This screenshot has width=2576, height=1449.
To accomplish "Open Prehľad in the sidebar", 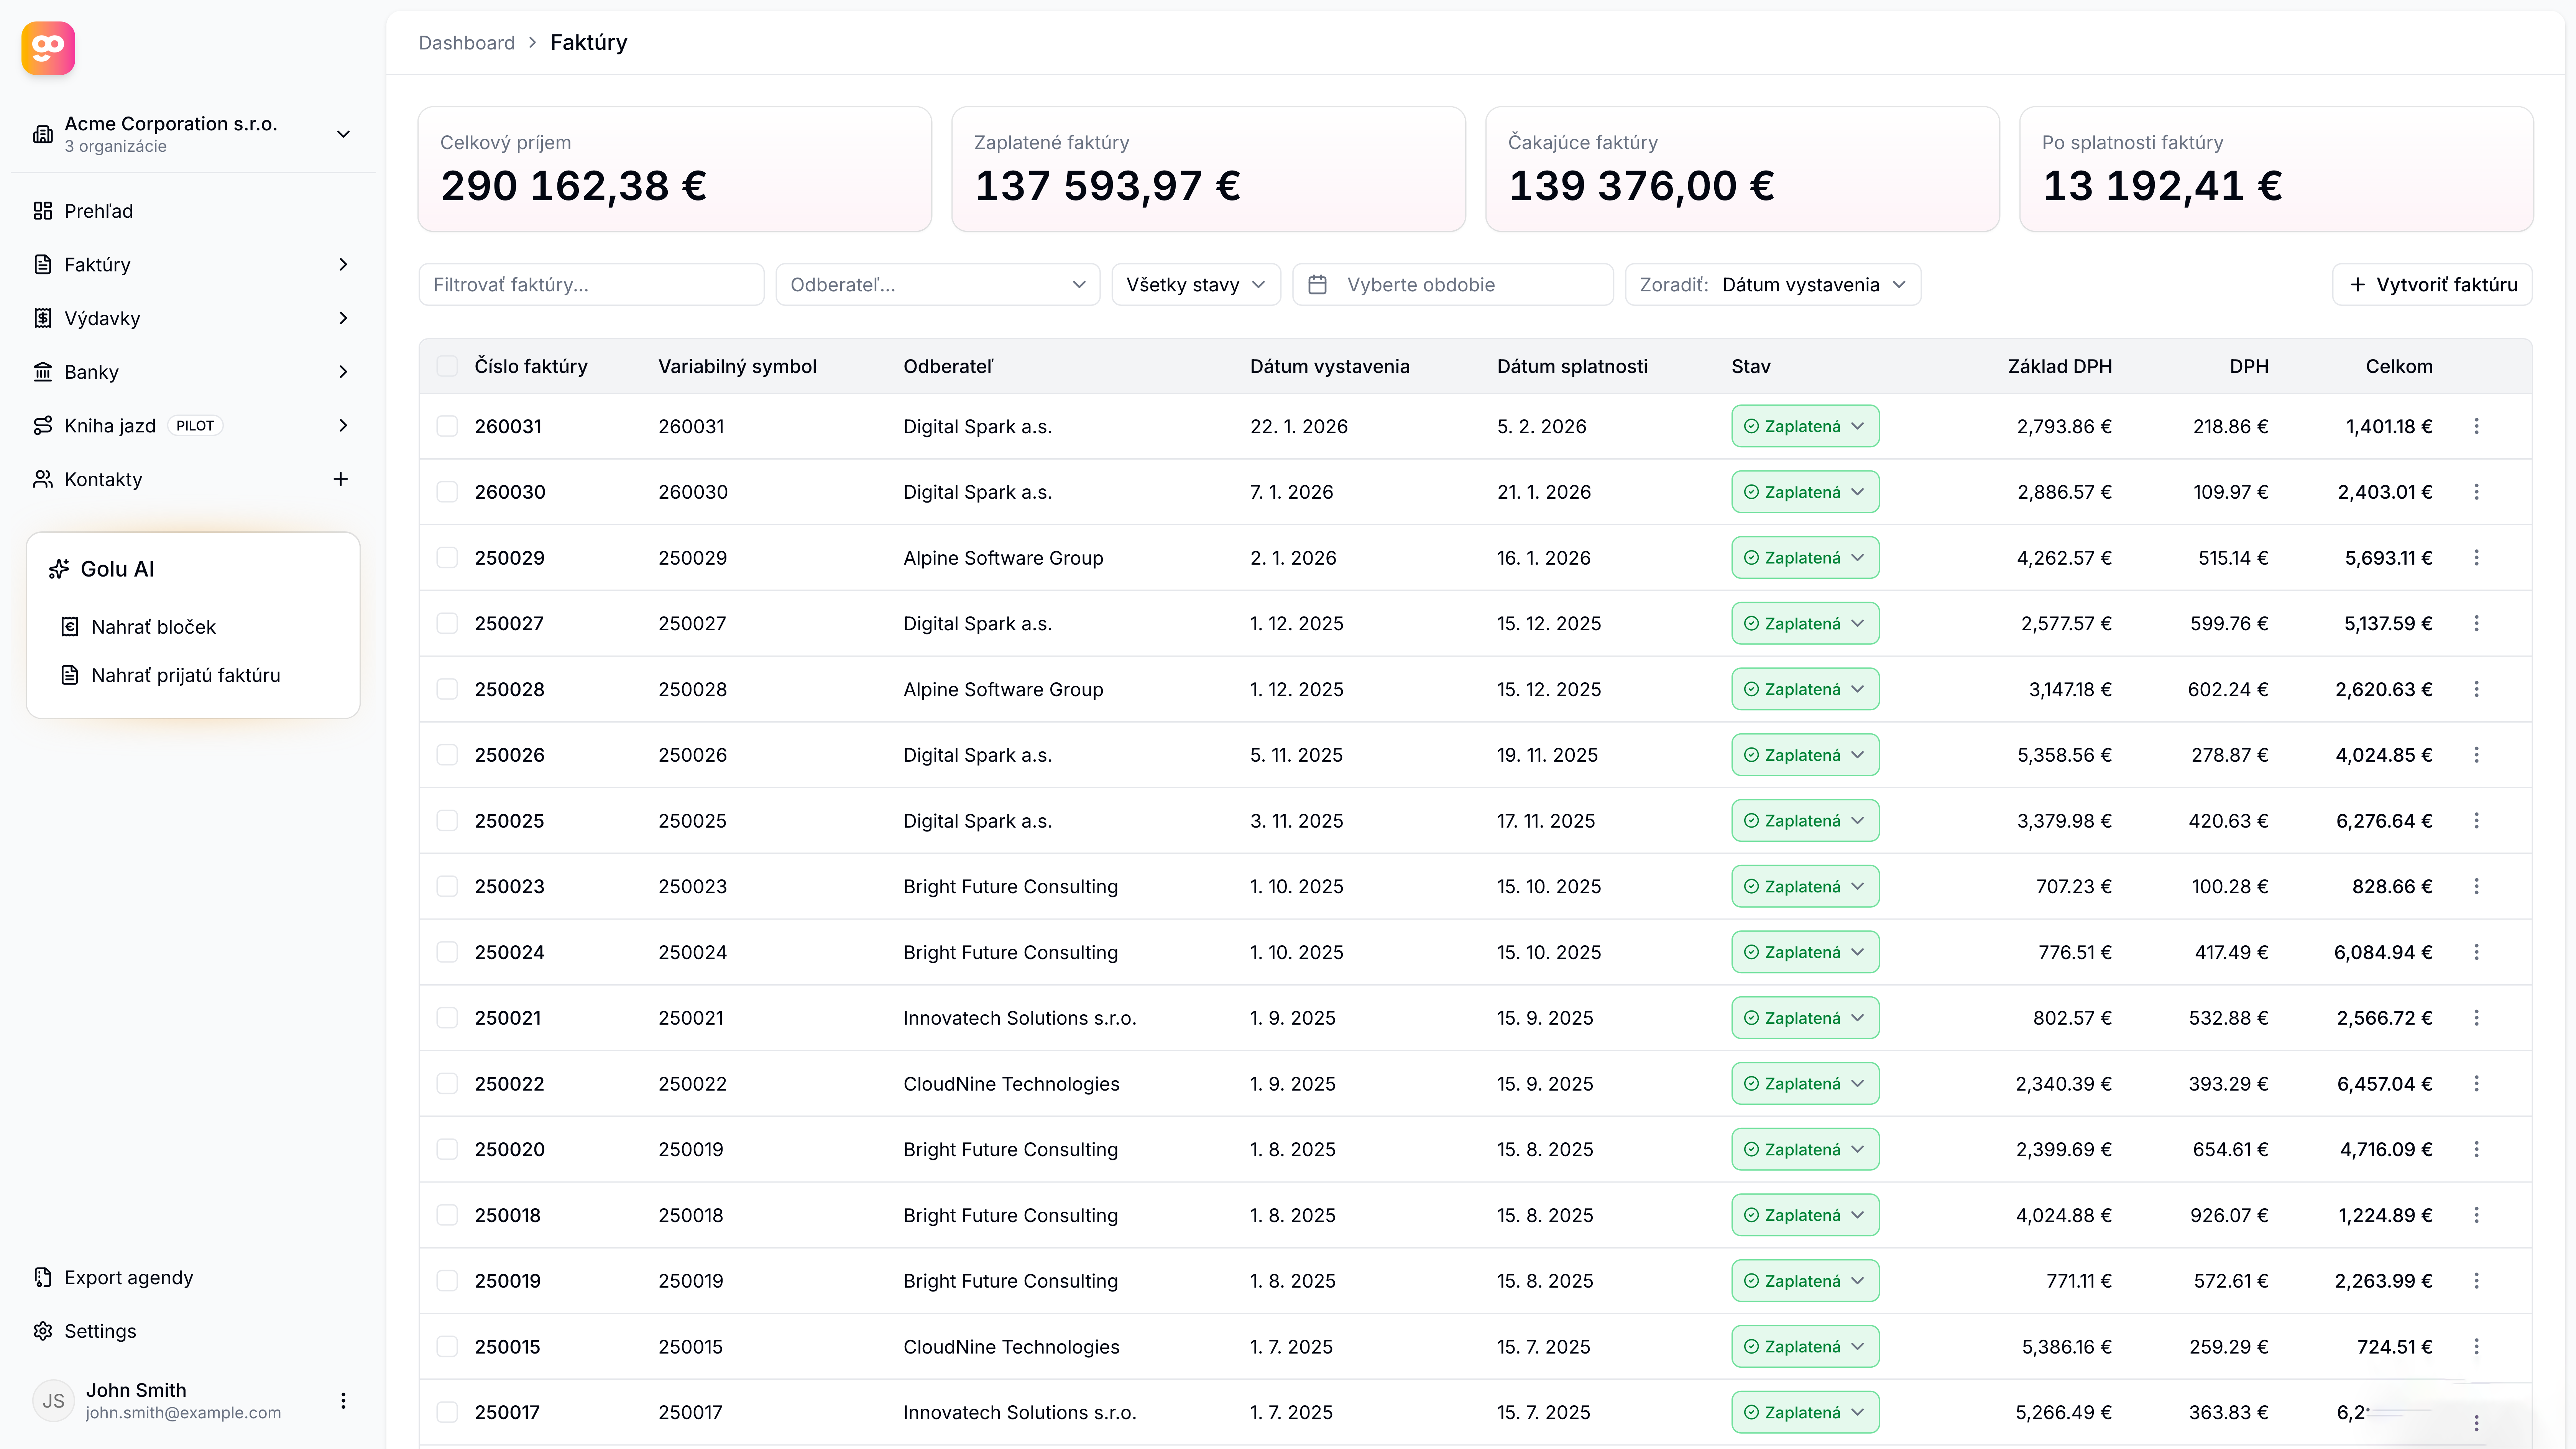I will point(193,211).
